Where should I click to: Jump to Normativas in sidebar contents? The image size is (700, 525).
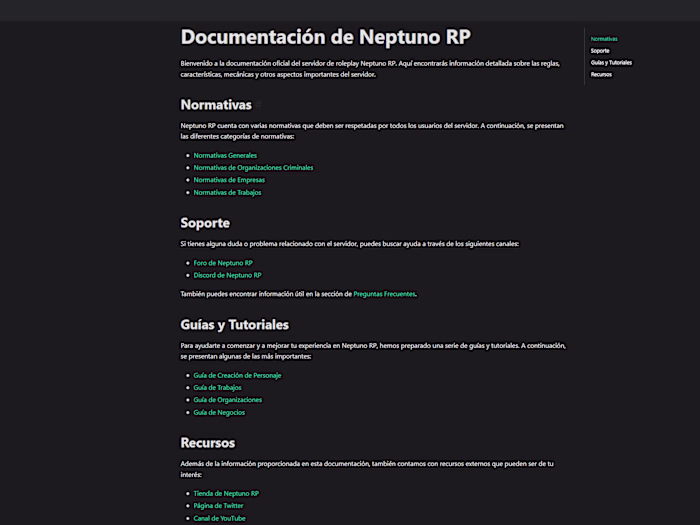(604, 39)
